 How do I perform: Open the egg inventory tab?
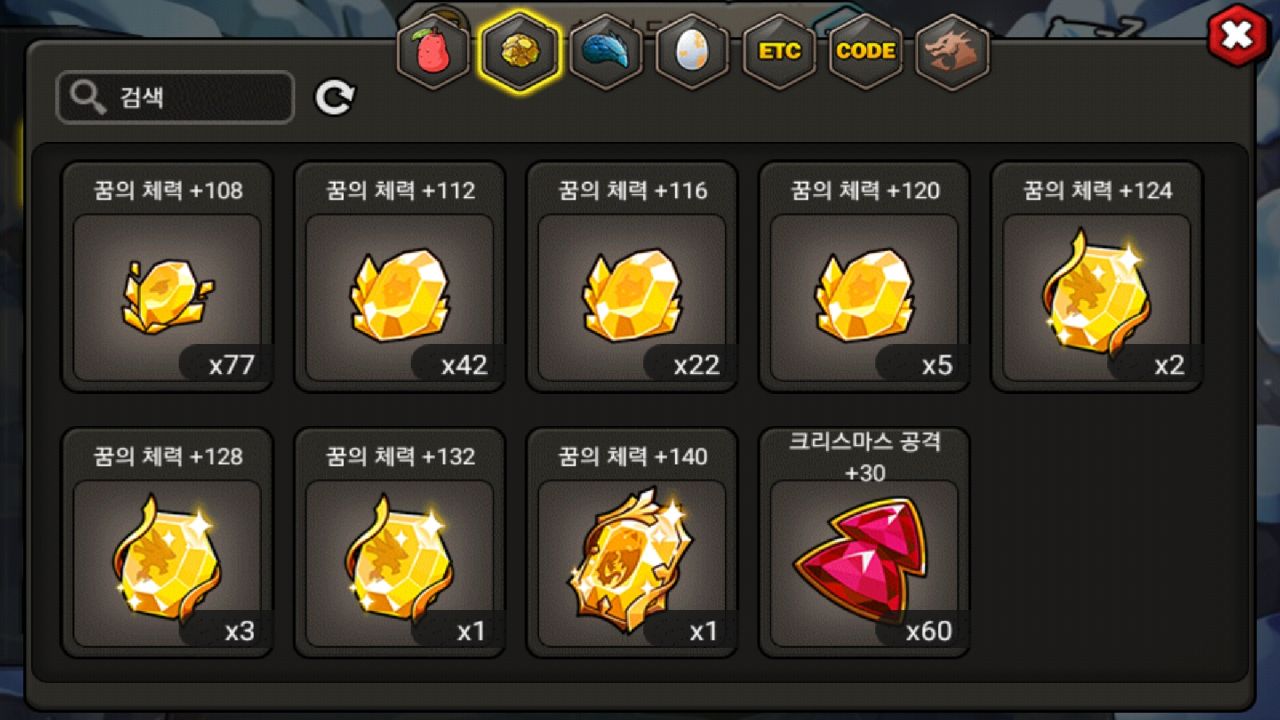point(692,52)
